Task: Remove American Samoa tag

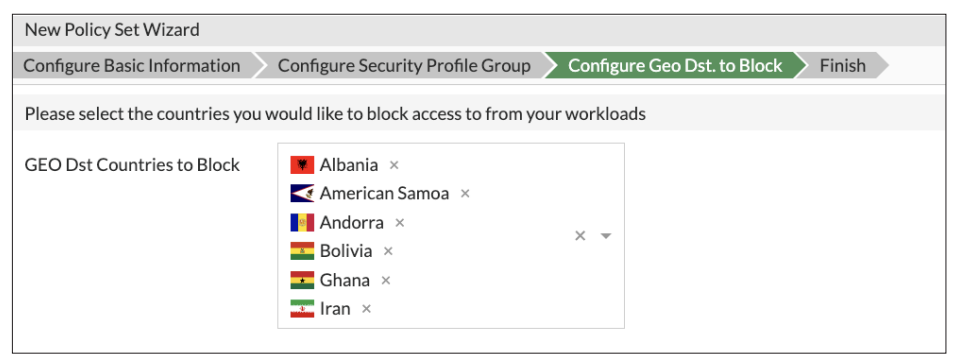Action: tap(465, 194)
